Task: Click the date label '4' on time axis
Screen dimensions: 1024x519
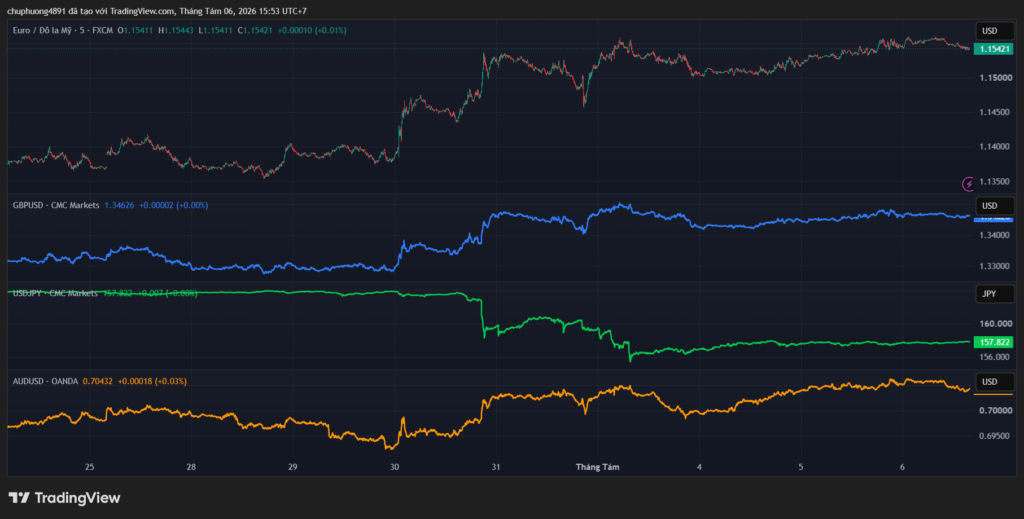Action: pos(699,467)
